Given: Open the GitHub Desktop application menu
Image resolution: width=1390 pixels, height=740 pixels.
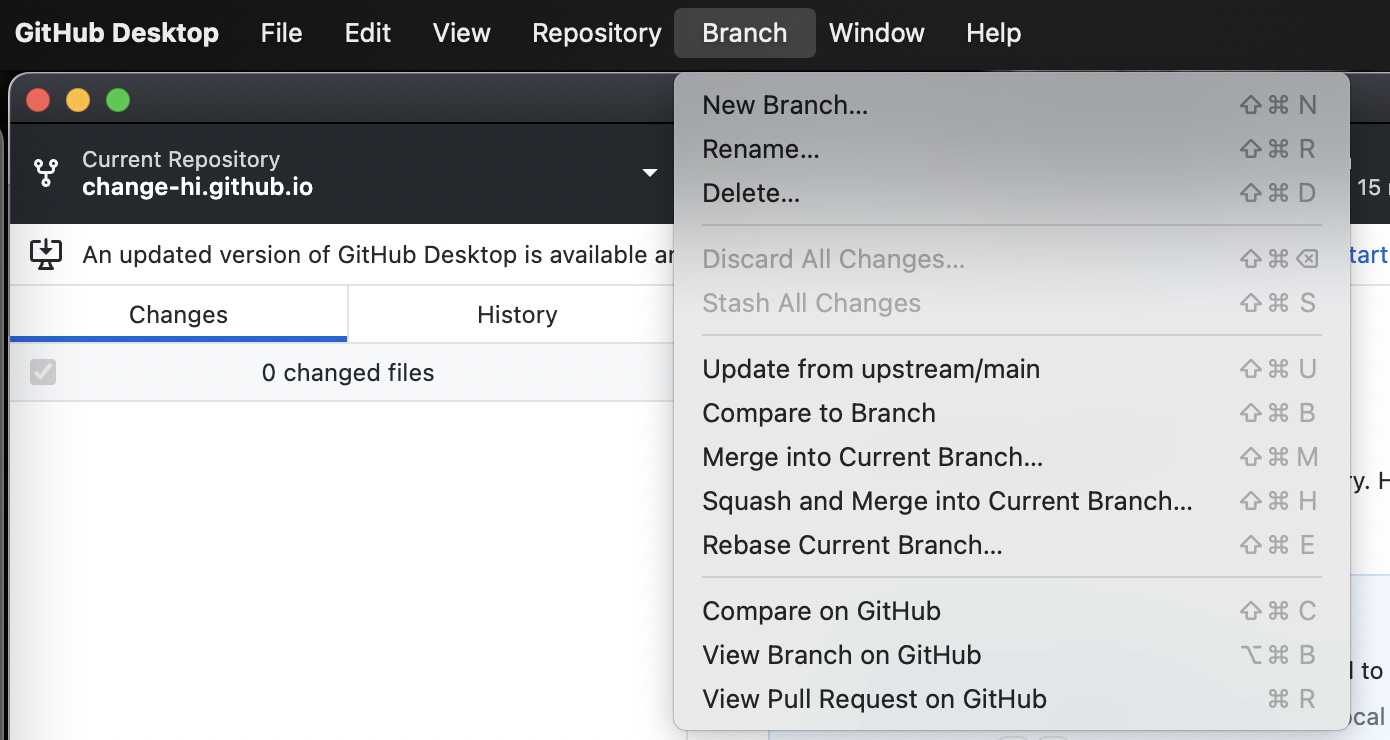Looking at the screenshot, I should tap(117, 33).
